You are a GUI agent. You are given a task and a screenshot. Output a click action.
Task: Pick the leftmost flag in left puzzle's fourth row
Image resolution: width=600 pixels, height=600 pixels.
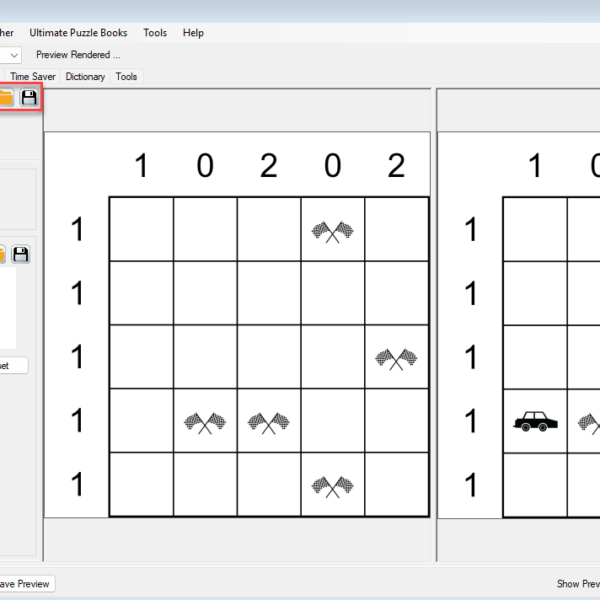coord(205,423)
